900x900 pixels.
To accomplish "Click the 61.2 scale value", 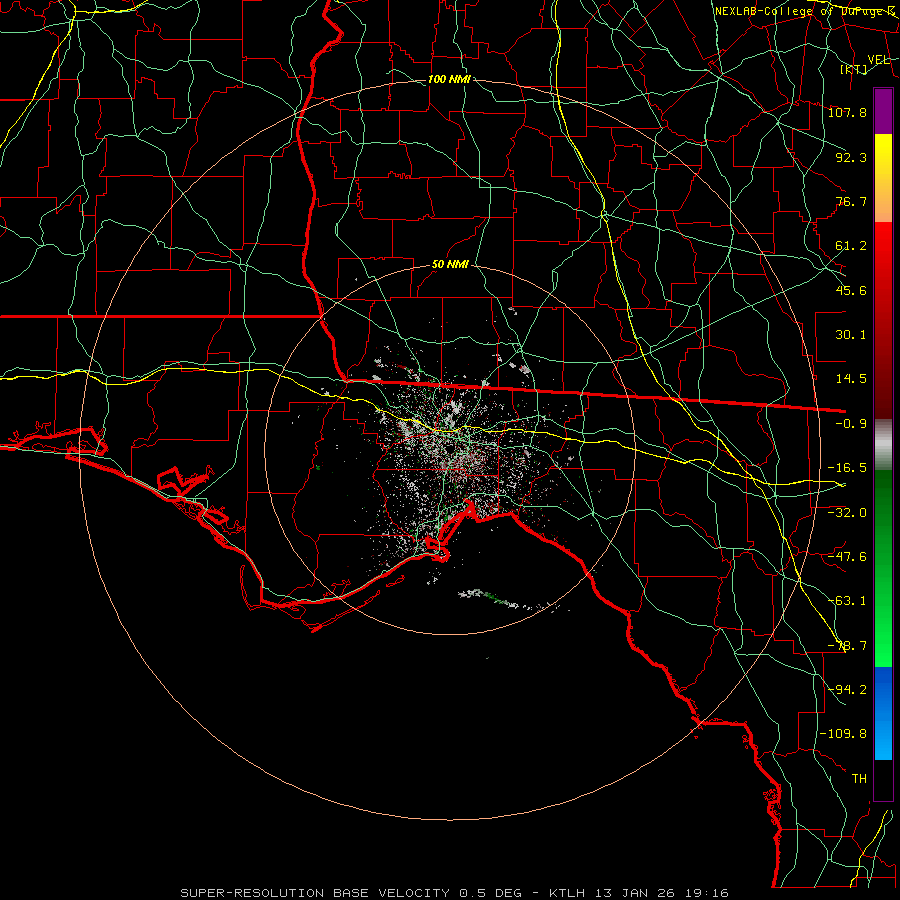I will coord(851,246).
